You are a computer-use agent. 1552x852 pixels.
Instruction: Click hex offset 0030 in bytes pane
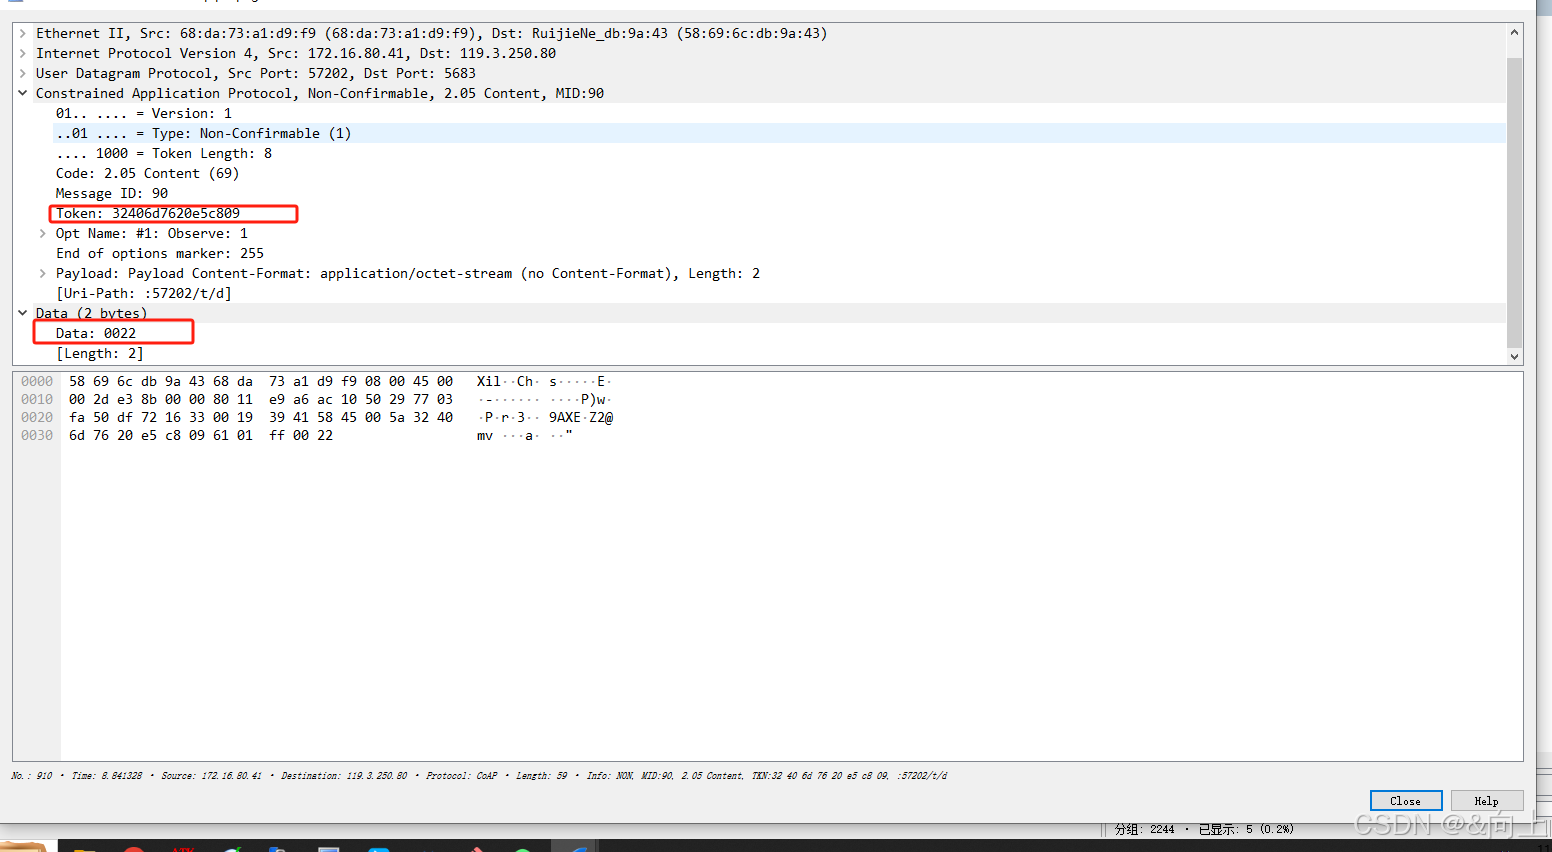[x=37, y=435]
